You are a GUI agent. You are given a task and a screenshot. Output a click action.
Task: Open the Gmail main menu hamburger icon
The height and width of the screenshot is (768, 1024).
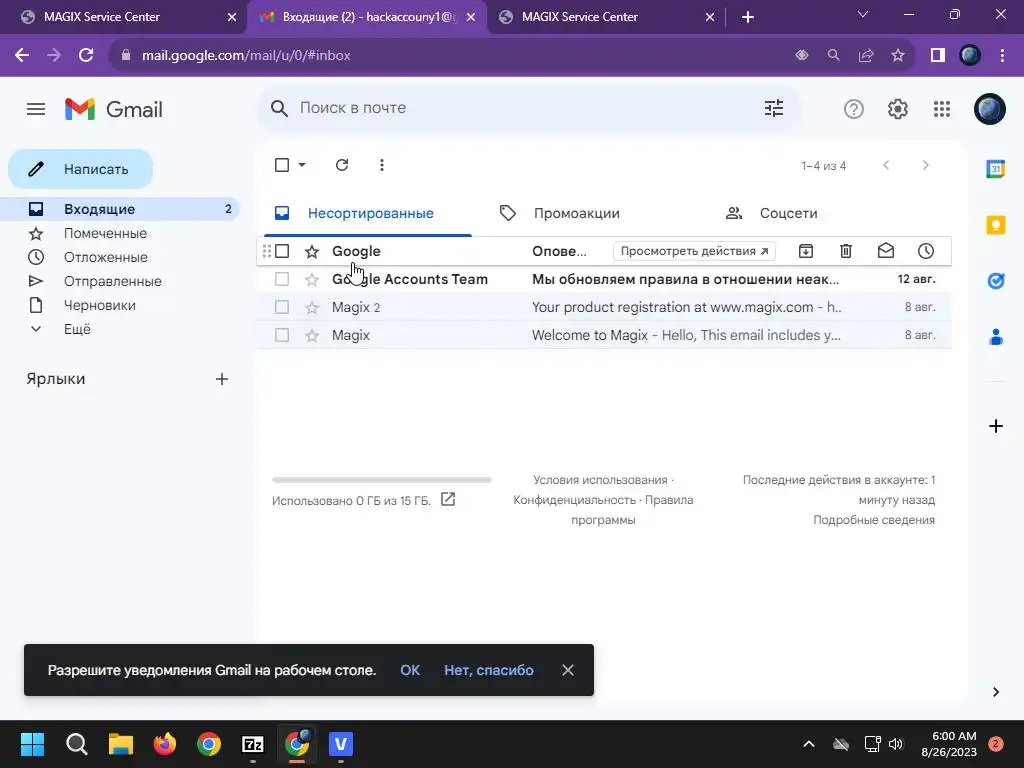36,109
